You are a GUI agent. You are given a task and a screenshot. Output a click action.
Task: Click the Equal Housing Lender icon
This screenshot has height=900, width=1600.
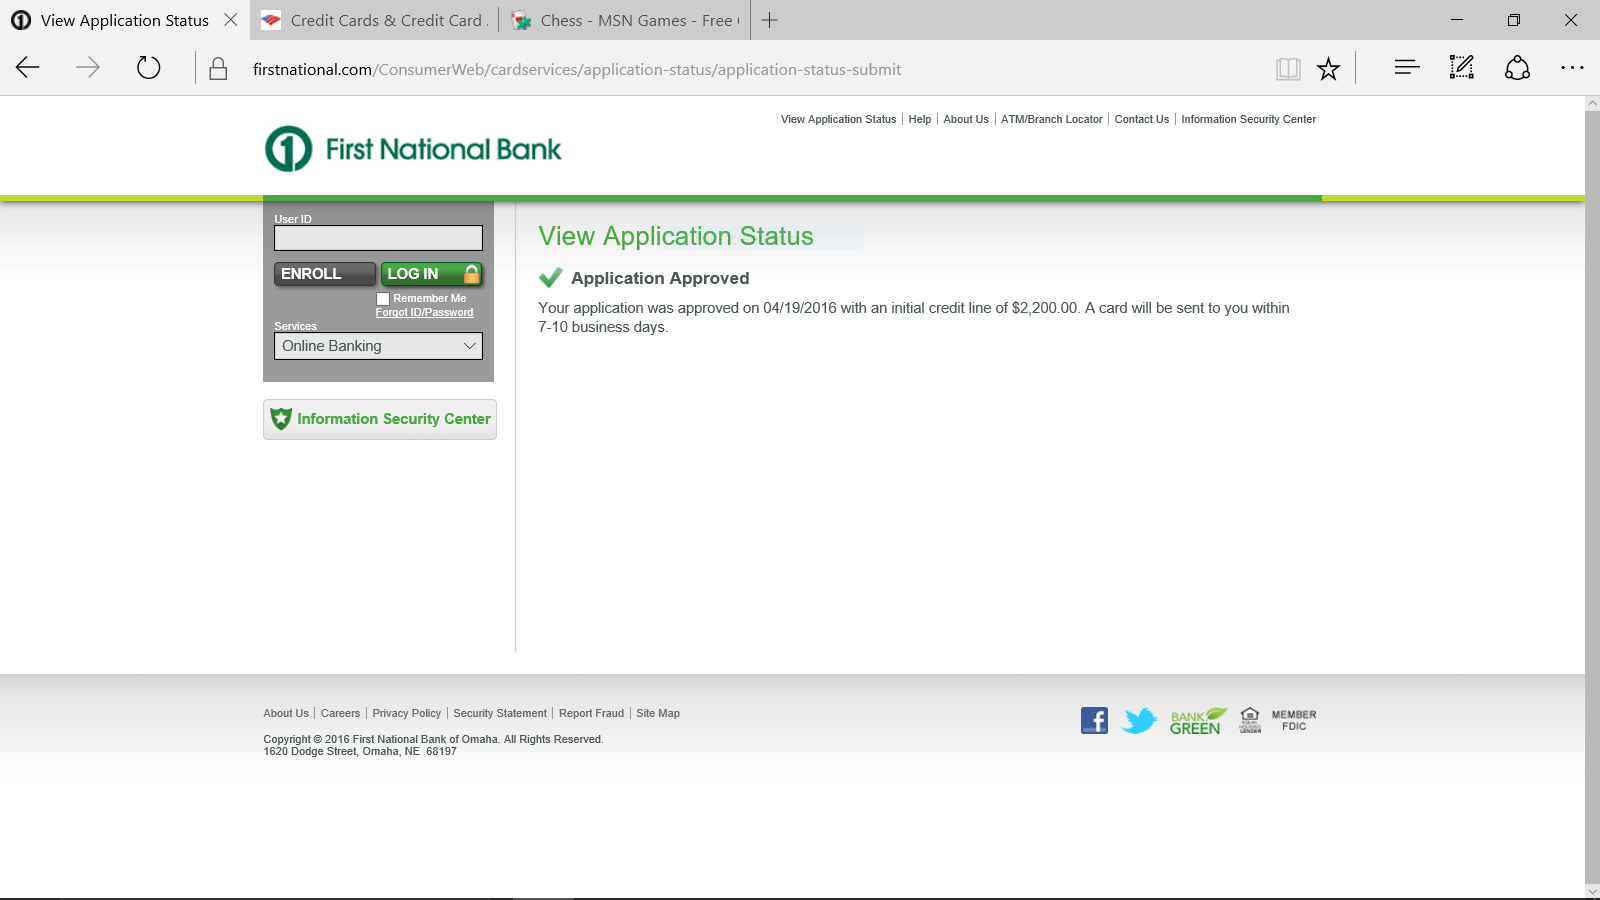pos(1250,720)
